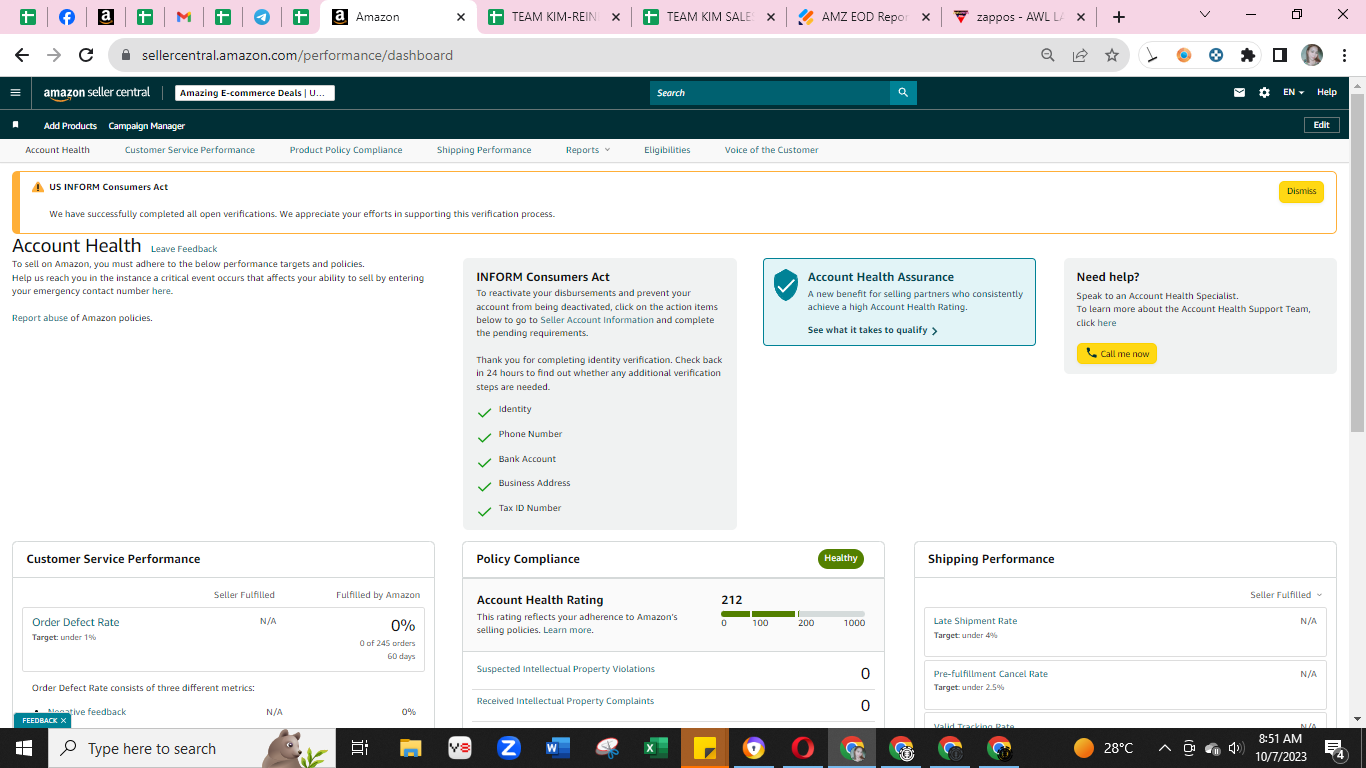Open the Report abuse link
The height and width of the screenshot is (768, 1366).
40,318
